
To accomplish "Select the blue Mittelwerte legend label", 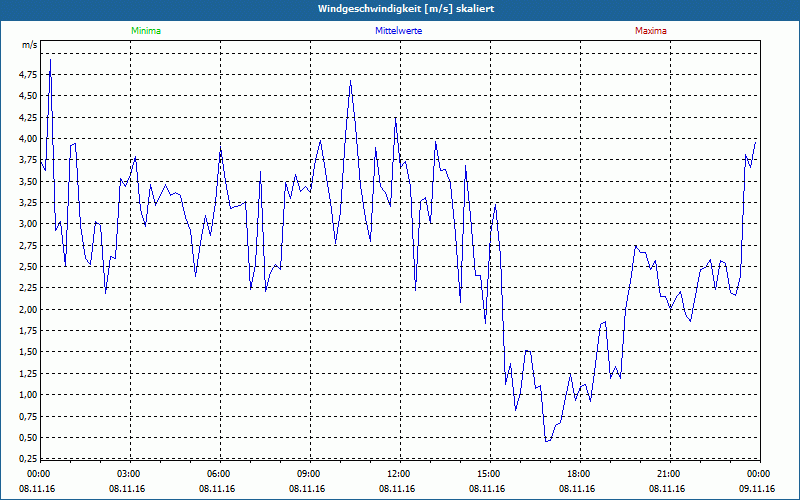I will tap(398, 31).
